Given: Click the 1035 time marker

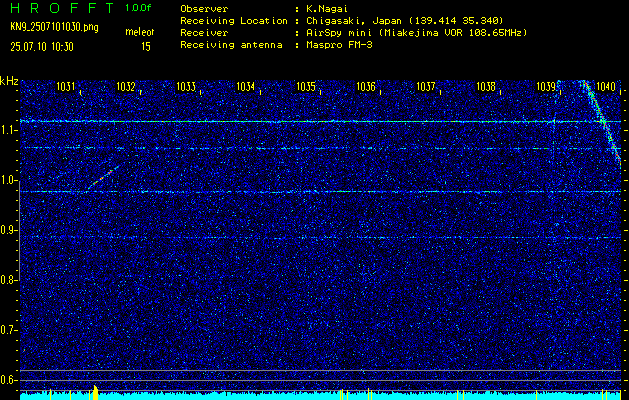Looking at the screenshot, I should click(306, 87).
